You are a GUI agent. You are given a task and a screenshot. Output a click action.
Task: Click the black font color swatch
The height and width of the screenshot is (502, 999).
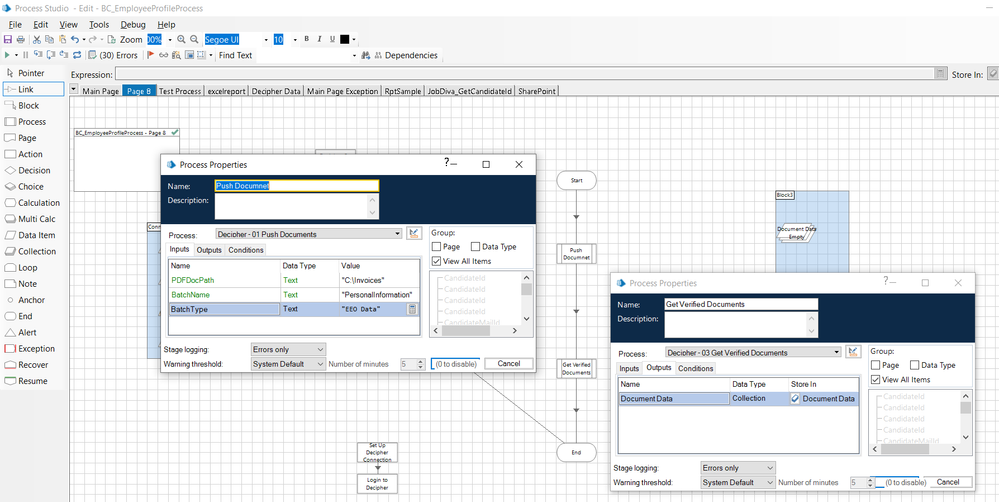pos(345,40)
